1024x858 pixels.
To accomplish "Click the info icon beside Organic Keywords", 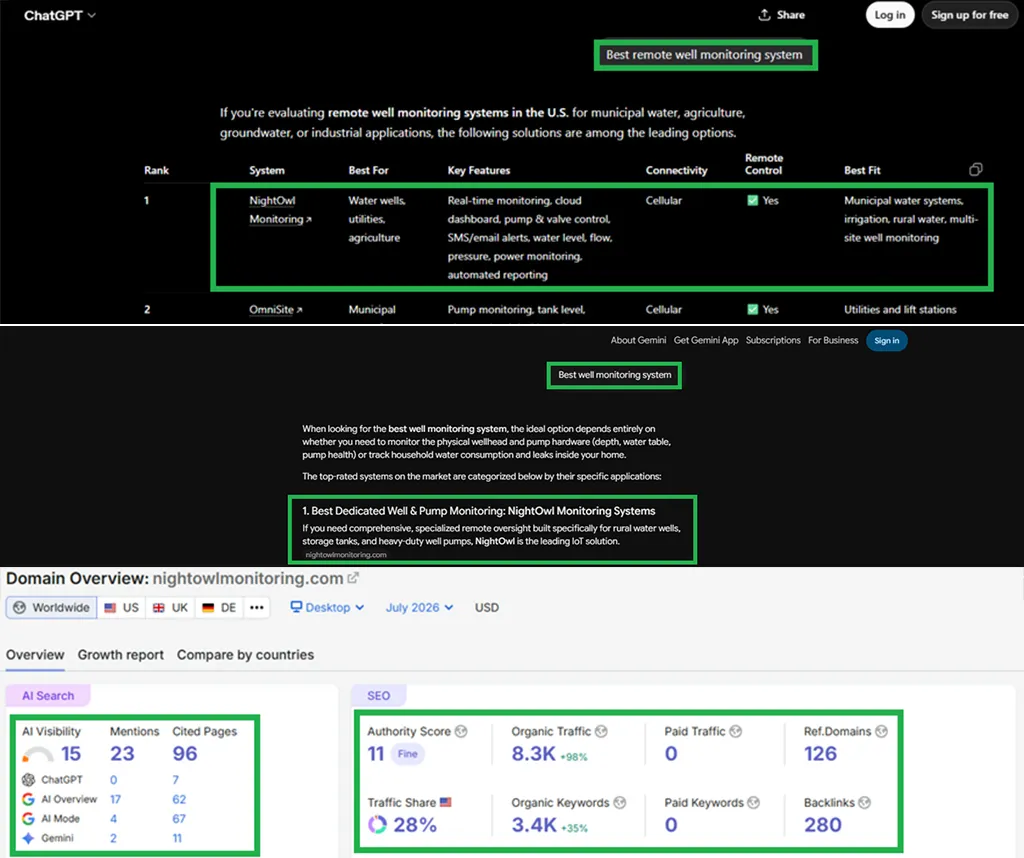I will pyautogui.click(x=620, y=802).
